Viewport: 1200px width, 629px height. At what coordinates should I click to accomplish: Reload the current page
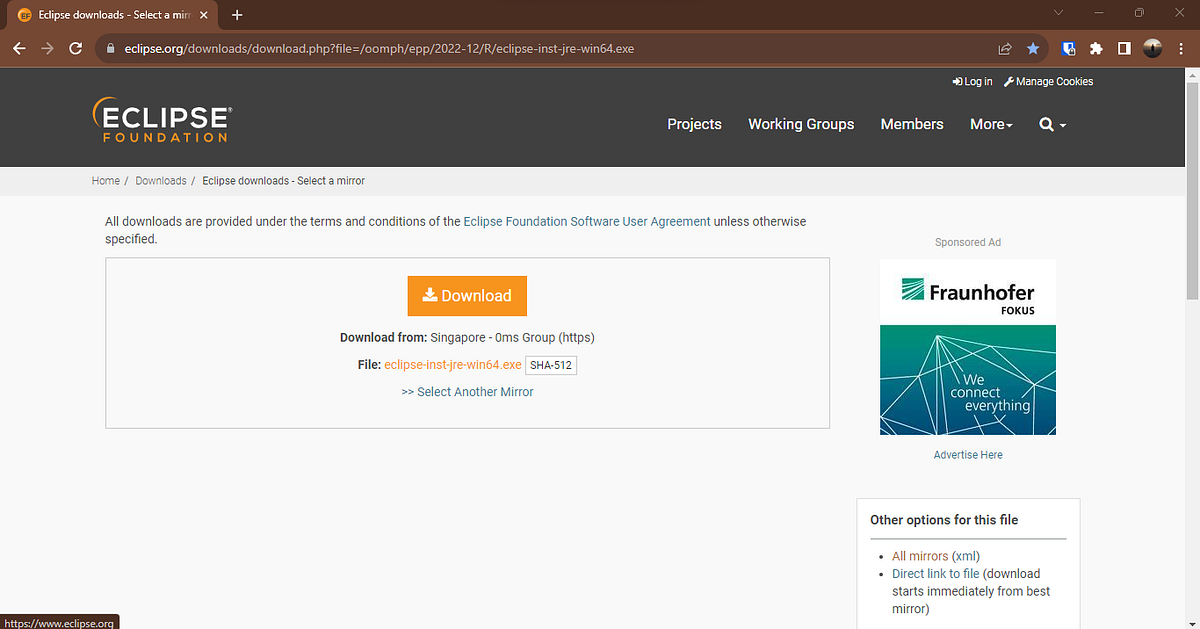[75, 47]
